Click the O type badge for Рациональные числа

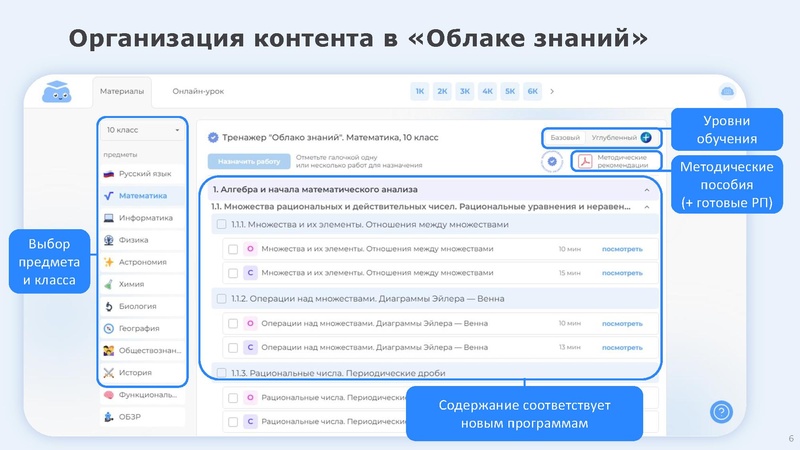pos(250,397)
